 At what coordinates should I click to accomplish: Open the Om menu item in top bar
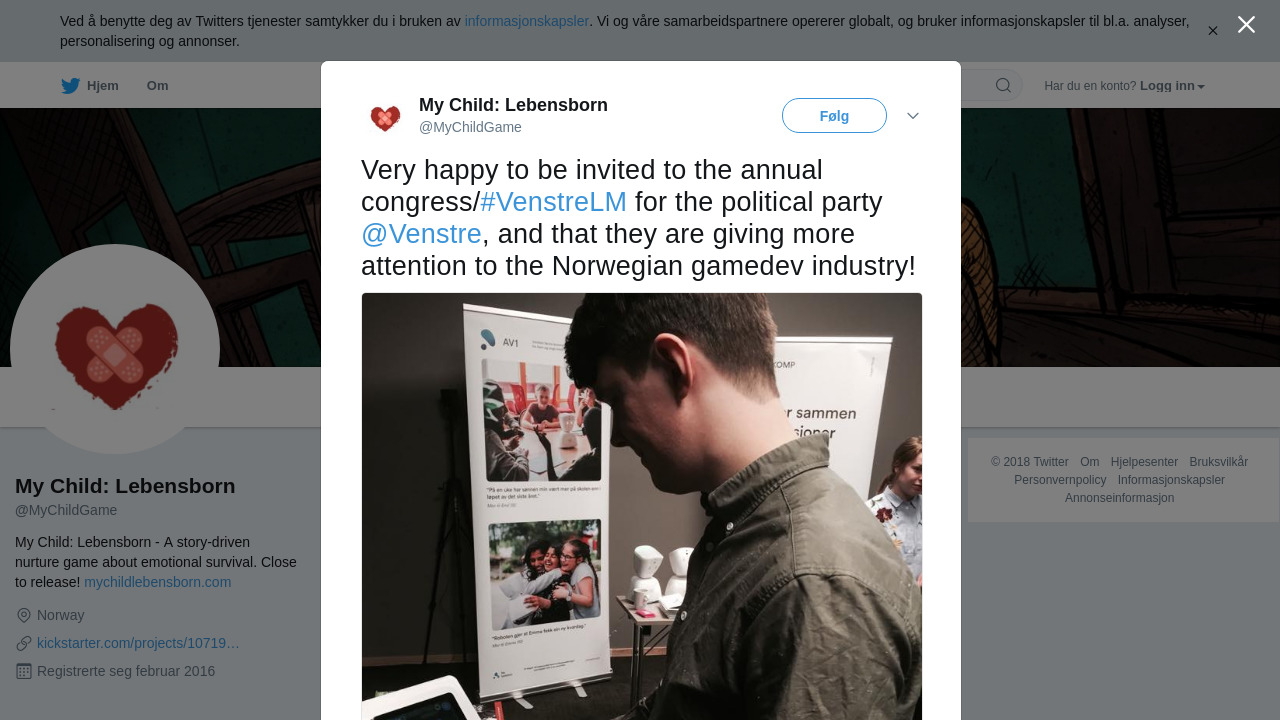pyautogui.click(x=157, y=86)
